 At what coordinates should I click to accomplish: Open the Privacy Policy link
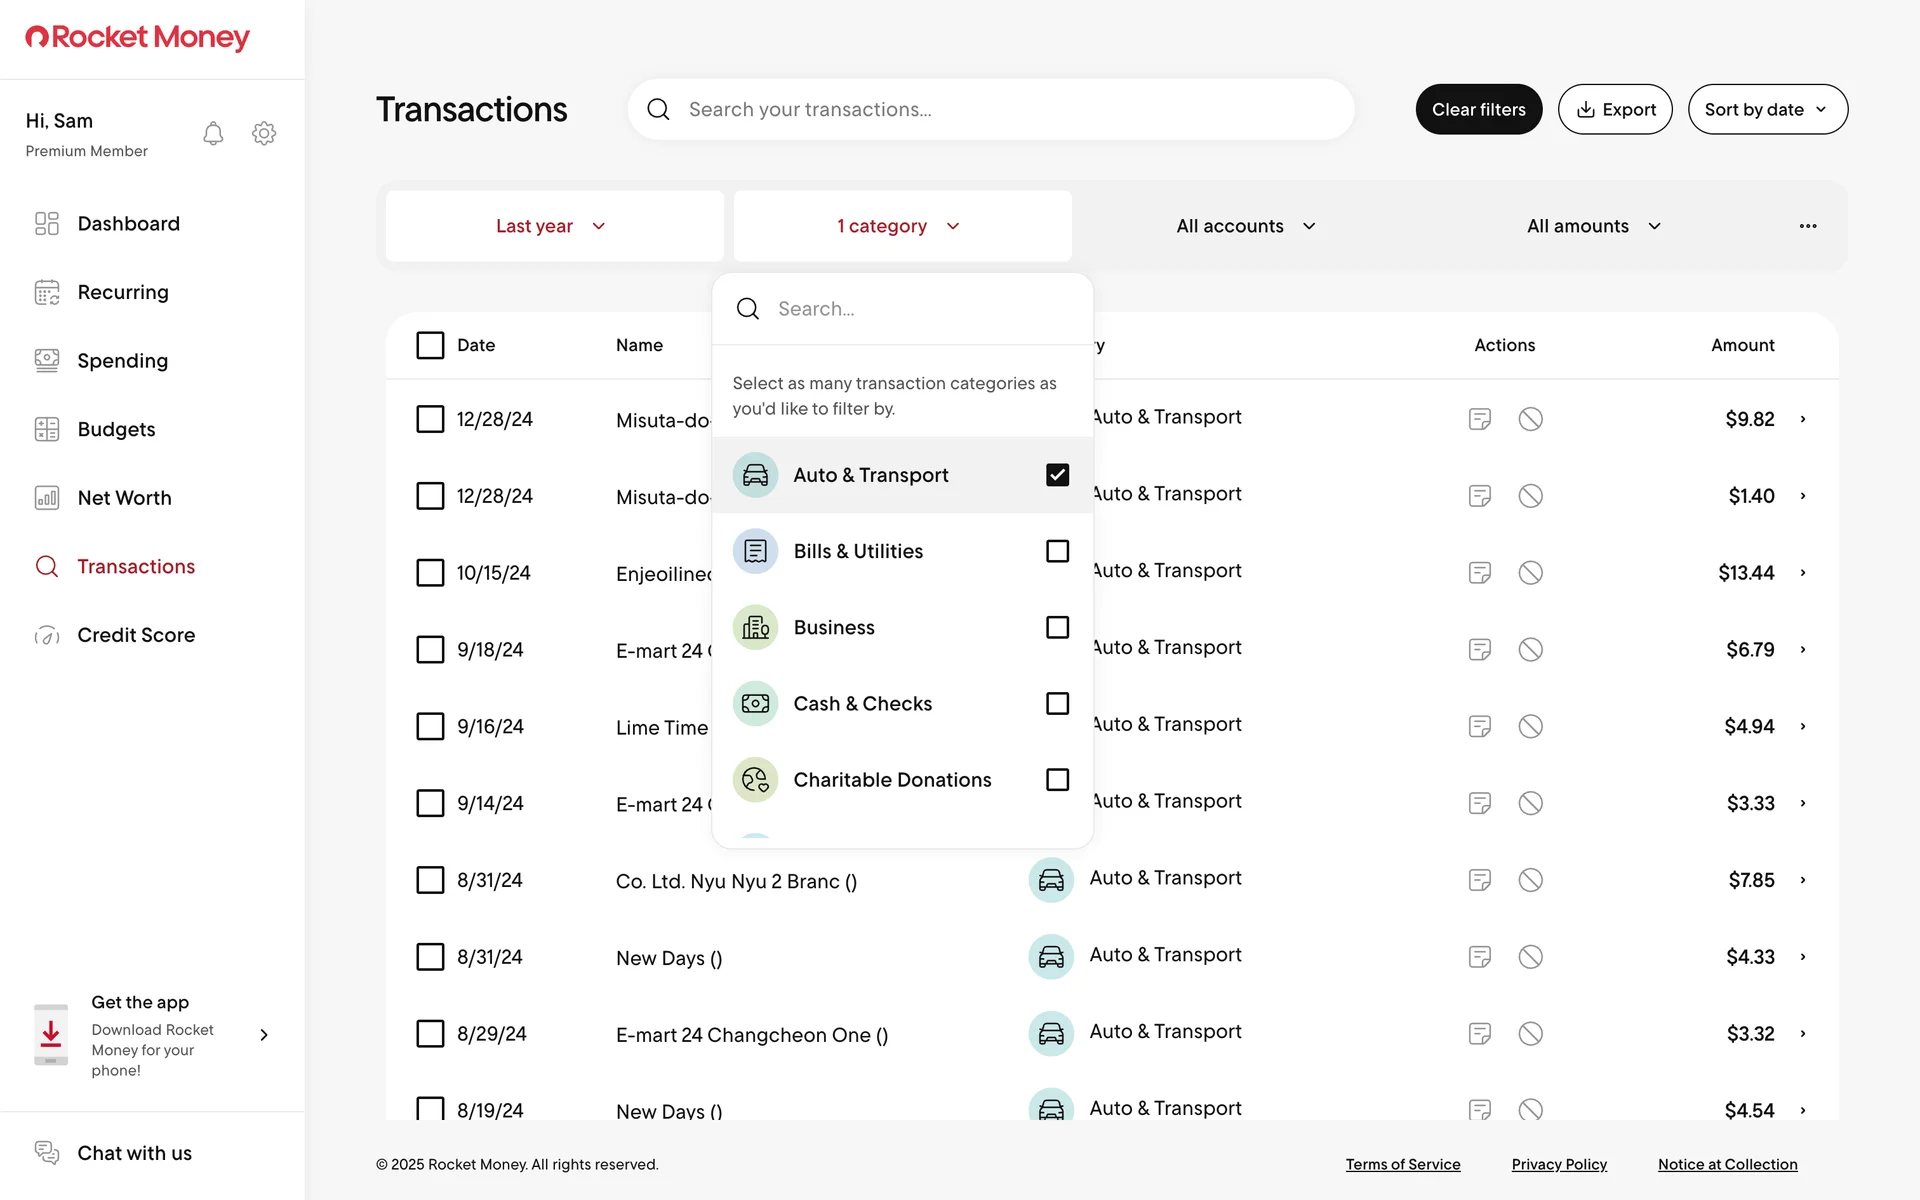click(1559, 1164)
